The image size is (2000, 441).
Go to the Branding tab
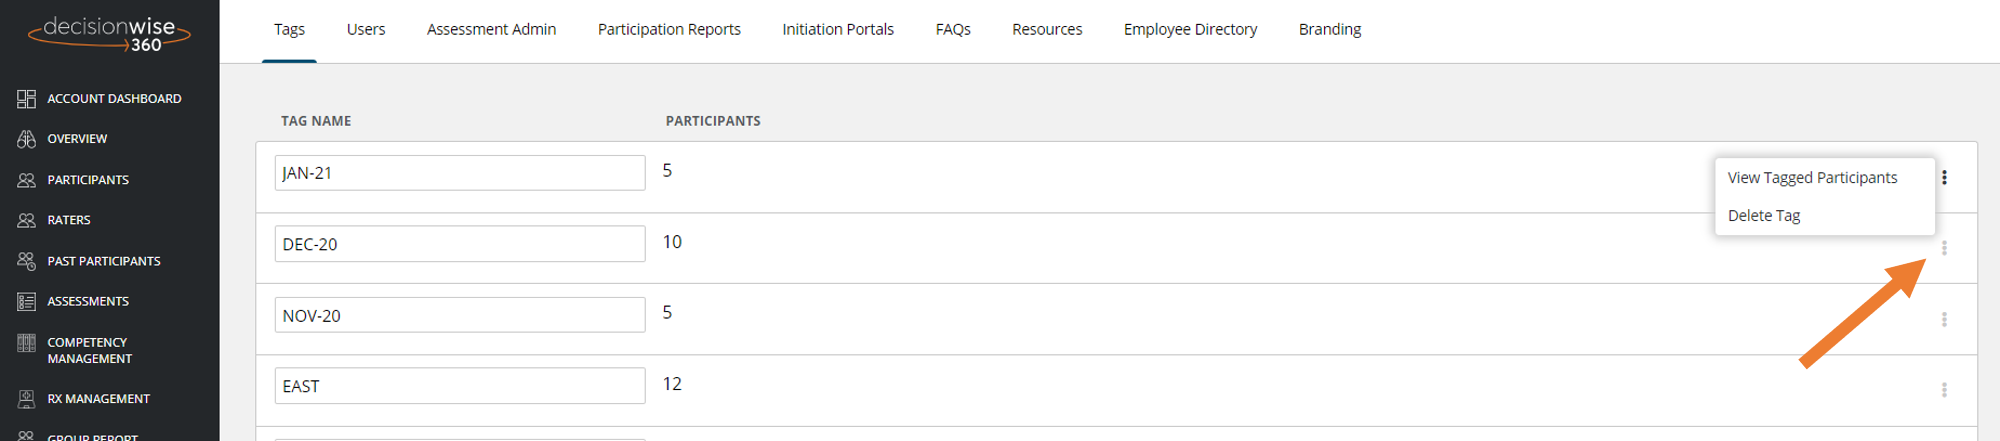(1330, 29)
